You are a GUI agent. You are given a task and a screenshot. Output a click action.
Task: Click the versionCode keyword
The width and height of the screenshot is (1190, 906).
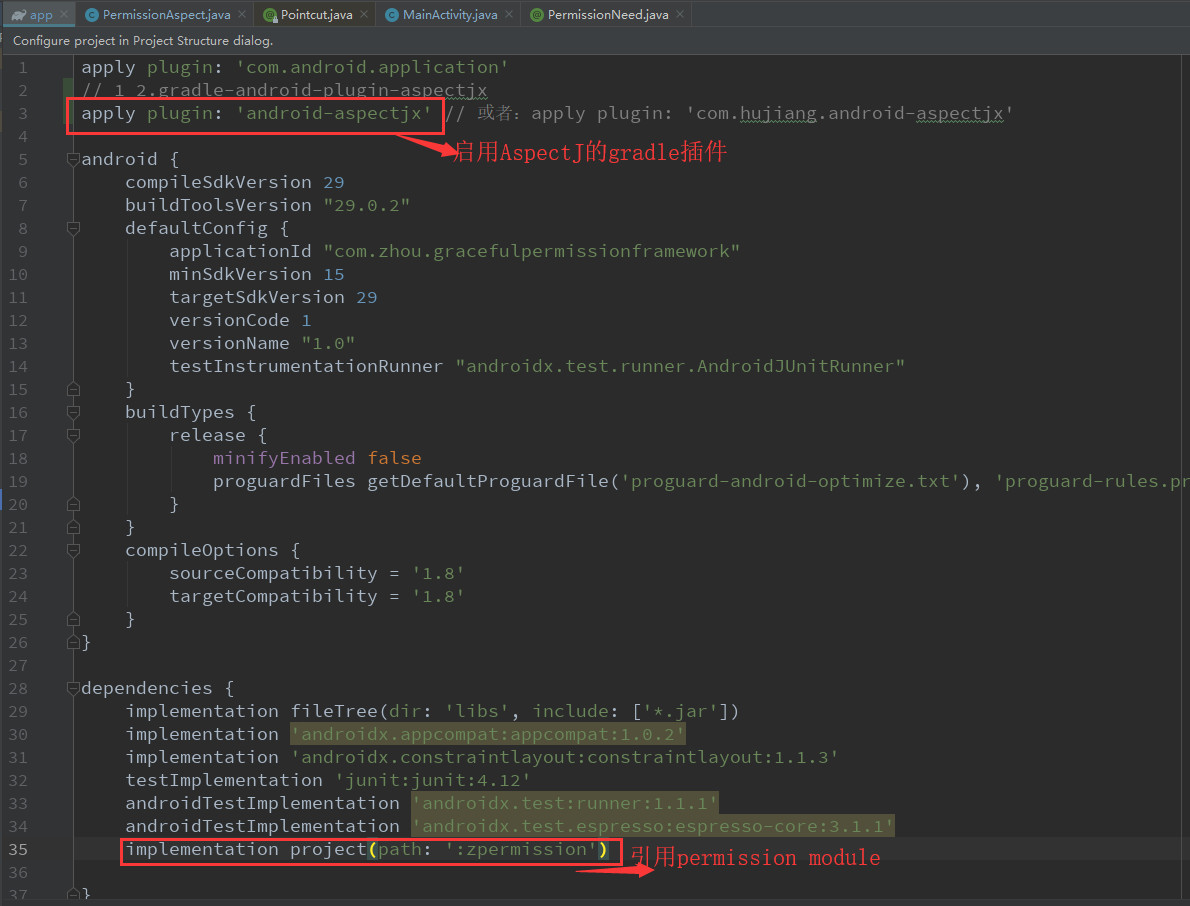[229, 320]
